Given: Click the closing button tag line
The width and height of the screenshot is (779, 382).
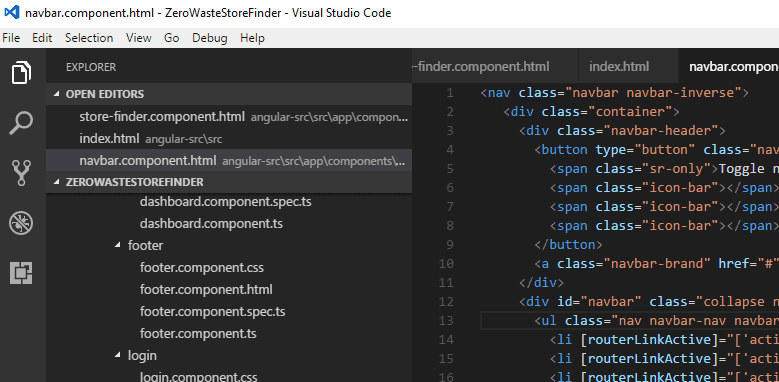Looking at the screenshot, I should tap(568, 245).
